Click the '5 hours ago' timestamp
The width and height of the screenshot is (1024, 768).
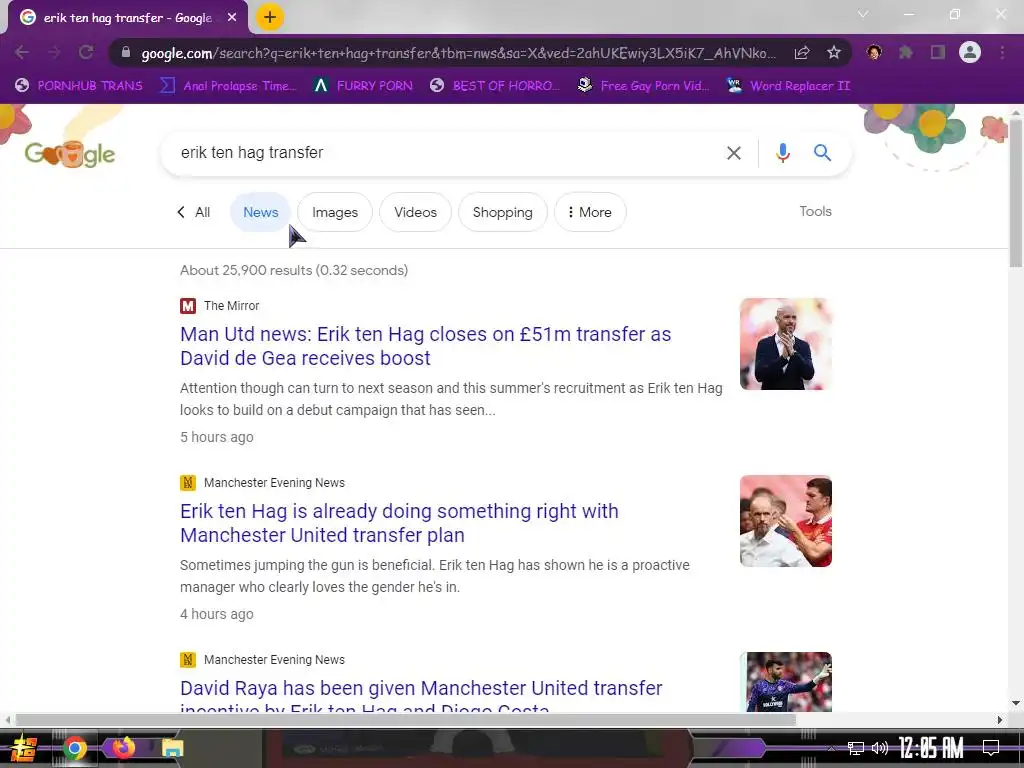(x=217, y=438)
